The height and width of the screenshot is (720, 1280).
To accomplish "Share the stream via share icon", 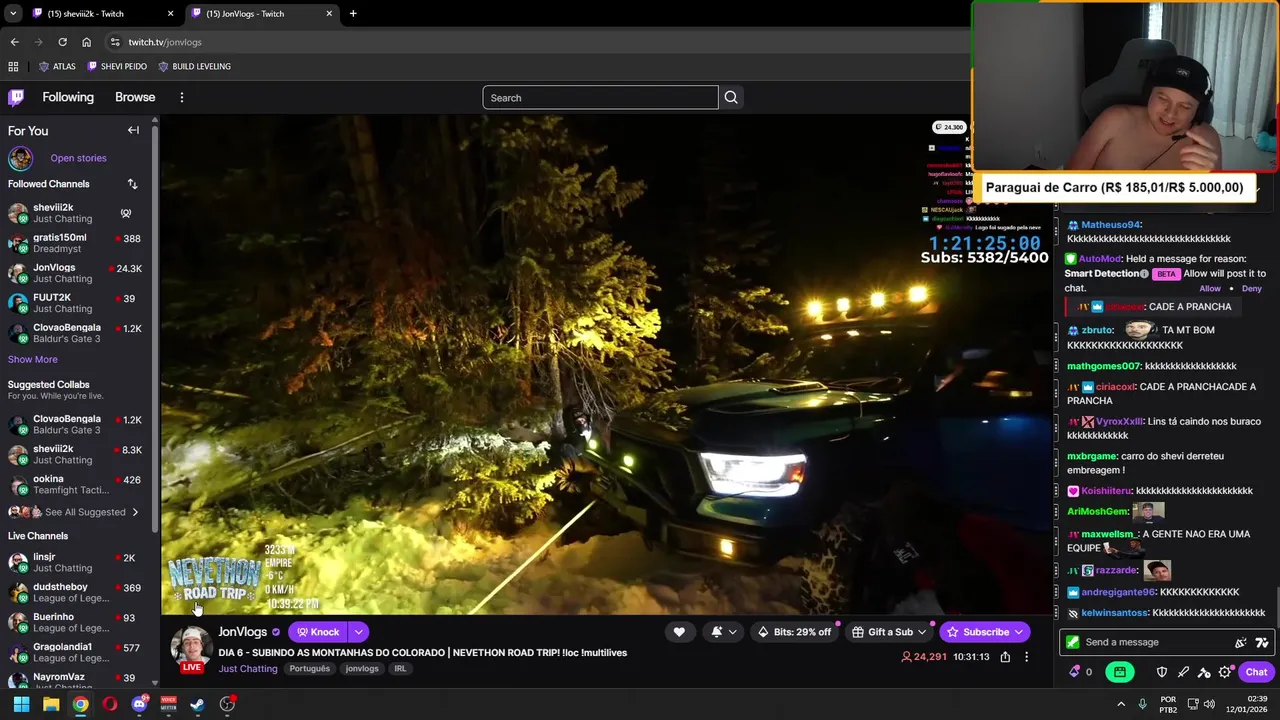I will (1005, 657).
